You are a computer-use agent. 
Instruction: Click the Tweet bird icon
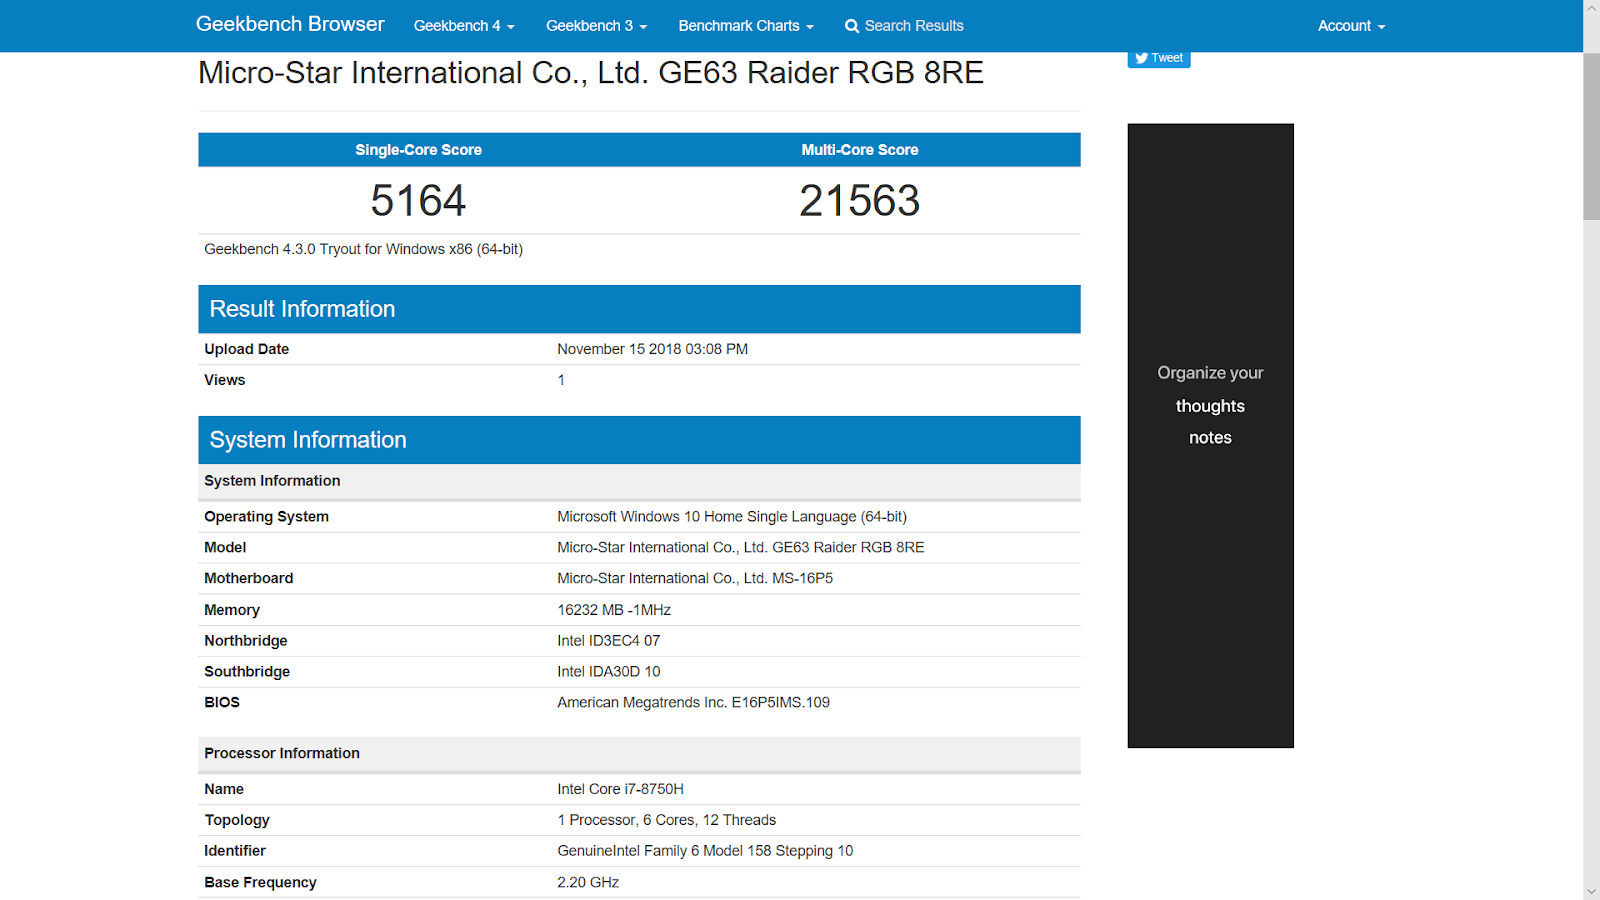click(1141, 58)
